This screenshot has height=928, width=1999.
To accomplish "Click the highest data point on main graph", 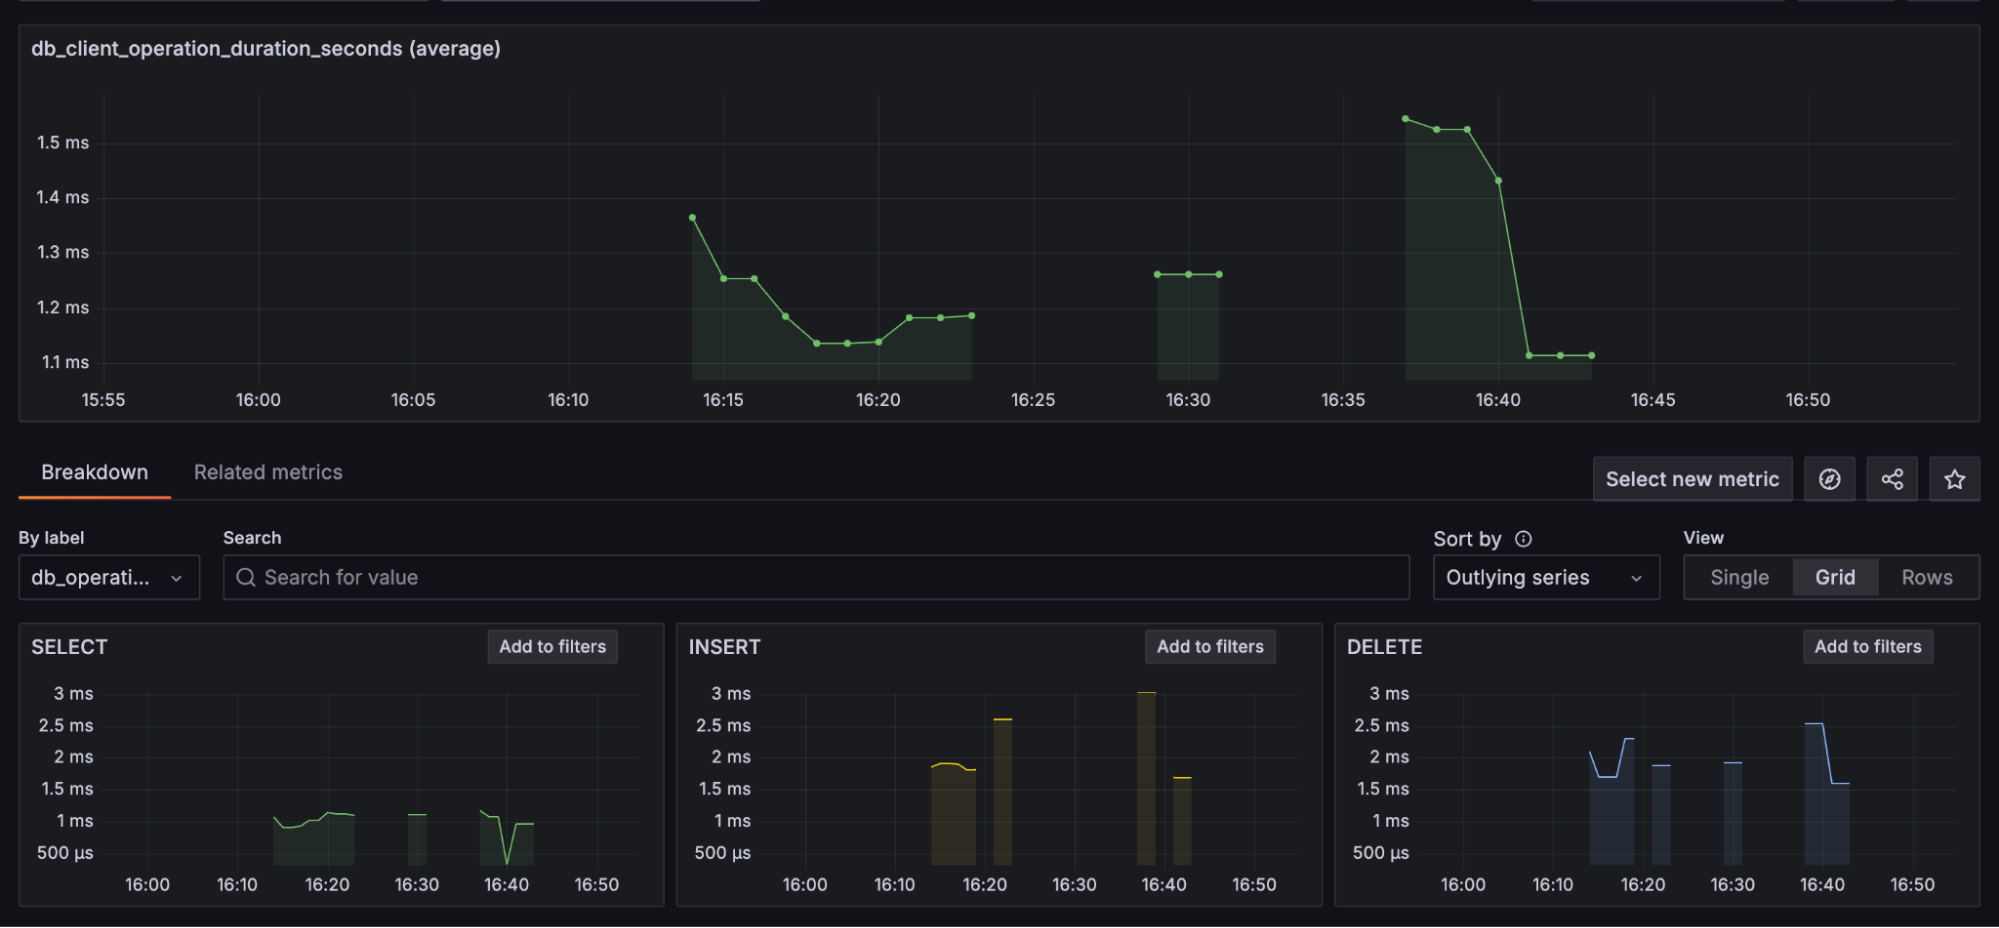I will (x=1406, y=119).
